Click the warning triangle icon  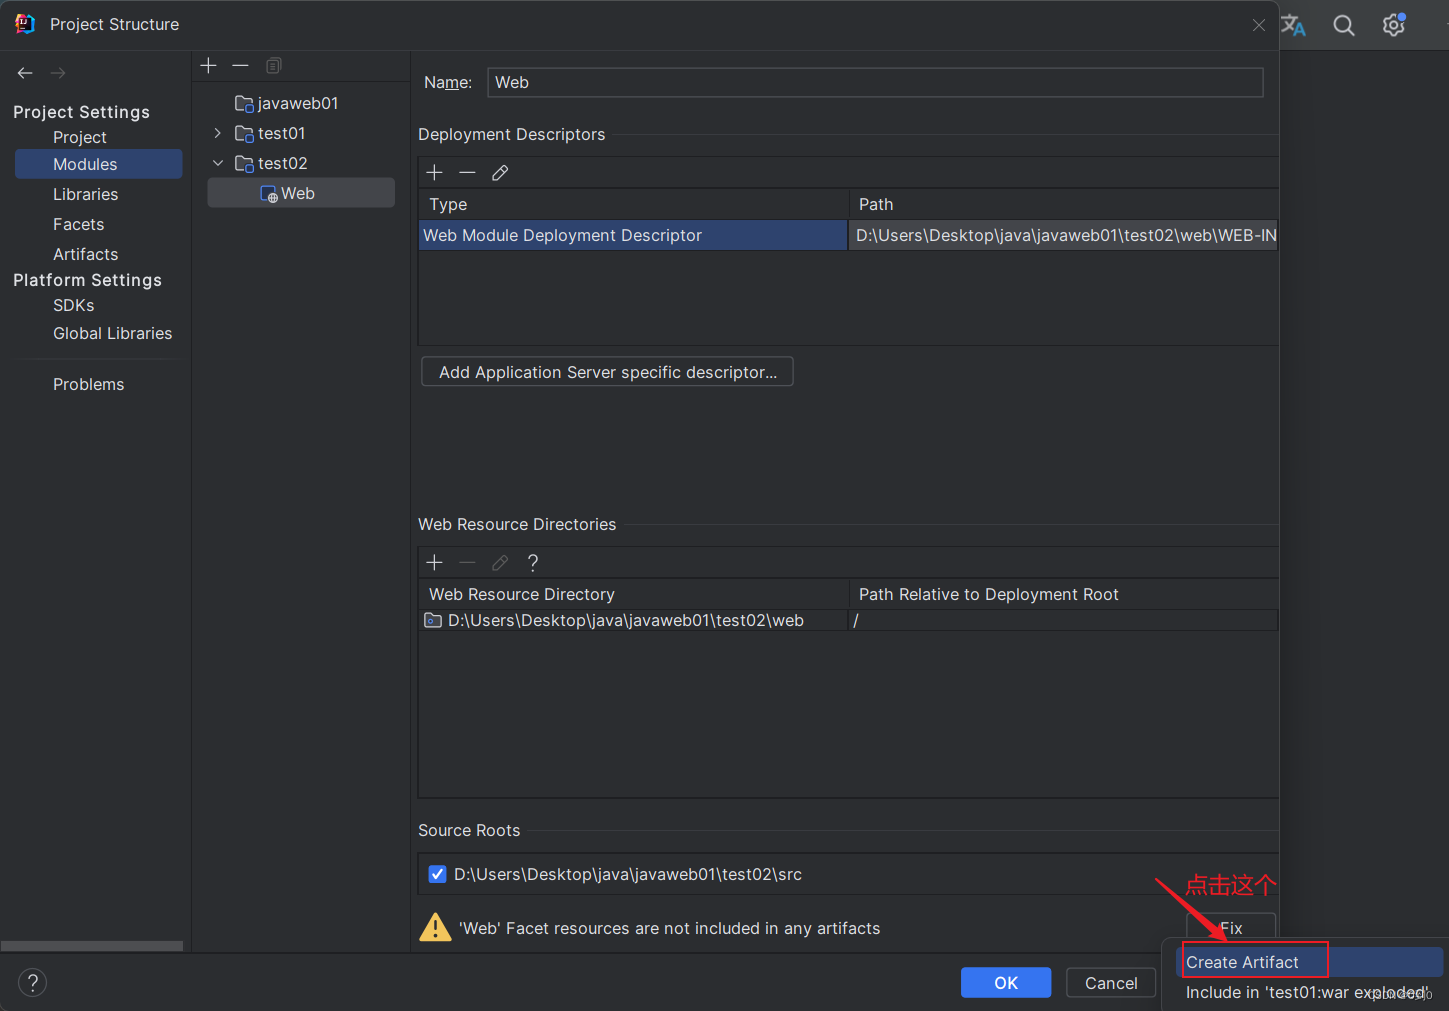click(435, 927)
